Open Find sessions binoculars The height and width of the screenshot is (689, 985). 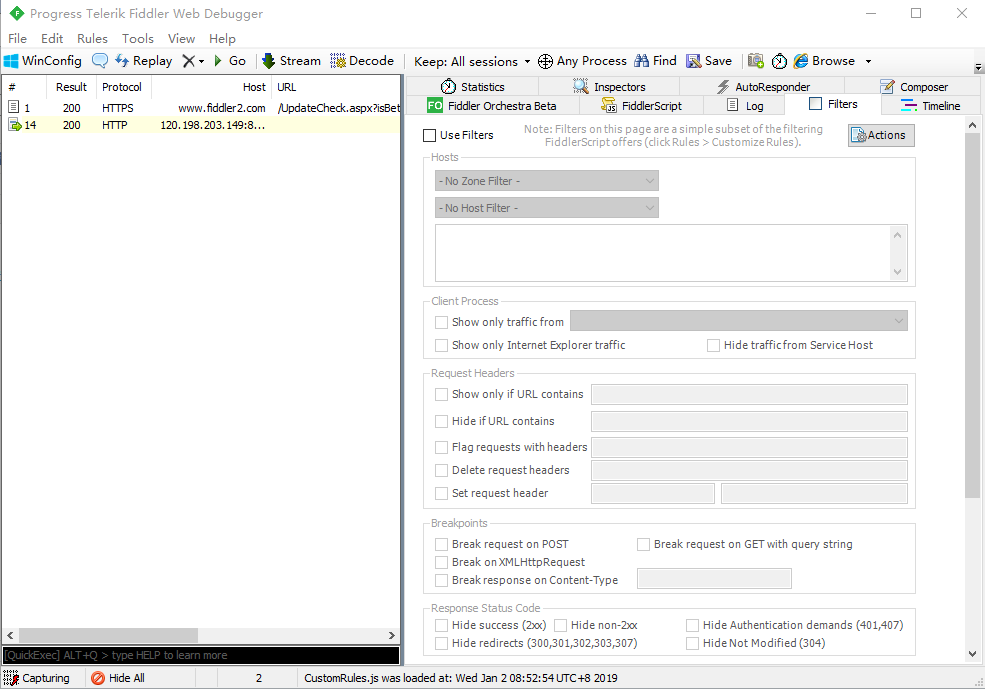(x=655, y=61)
